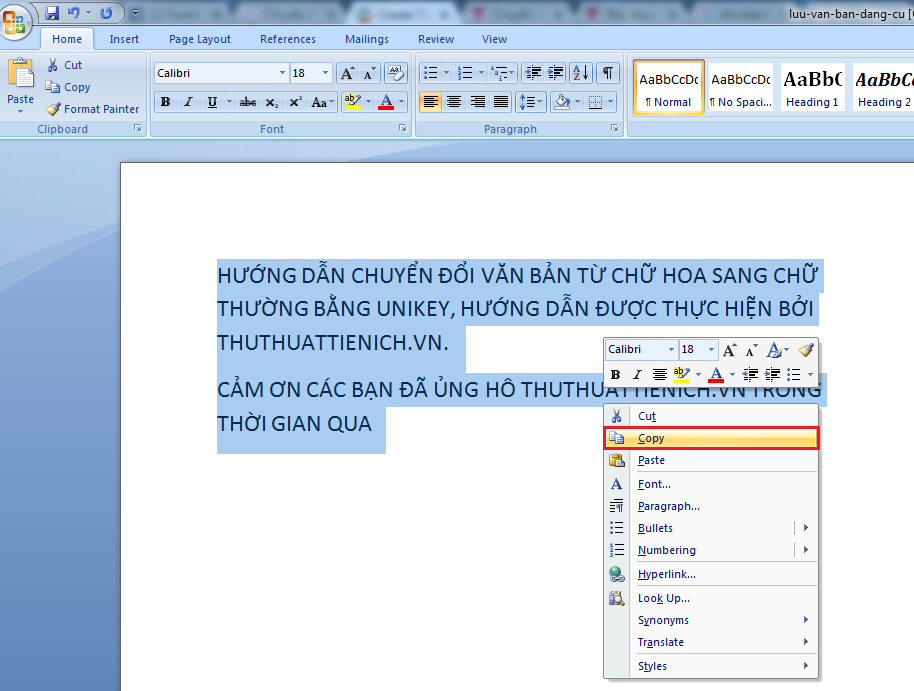
Task: Toggle Show/Hide paragraph marks
Action: pos(607,73)
